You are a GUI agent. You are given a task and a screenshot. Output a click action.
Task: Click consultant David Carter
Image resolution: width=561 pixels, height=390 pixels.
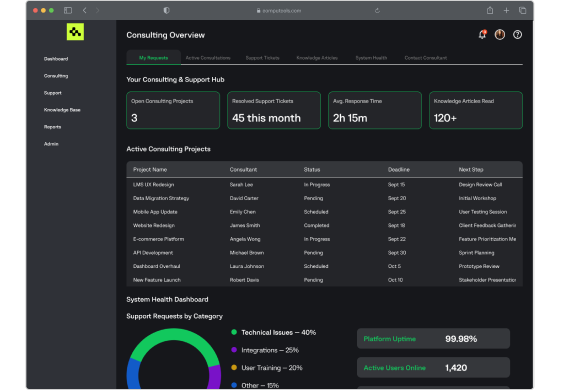pyautogui.click(x=244, y=198)
